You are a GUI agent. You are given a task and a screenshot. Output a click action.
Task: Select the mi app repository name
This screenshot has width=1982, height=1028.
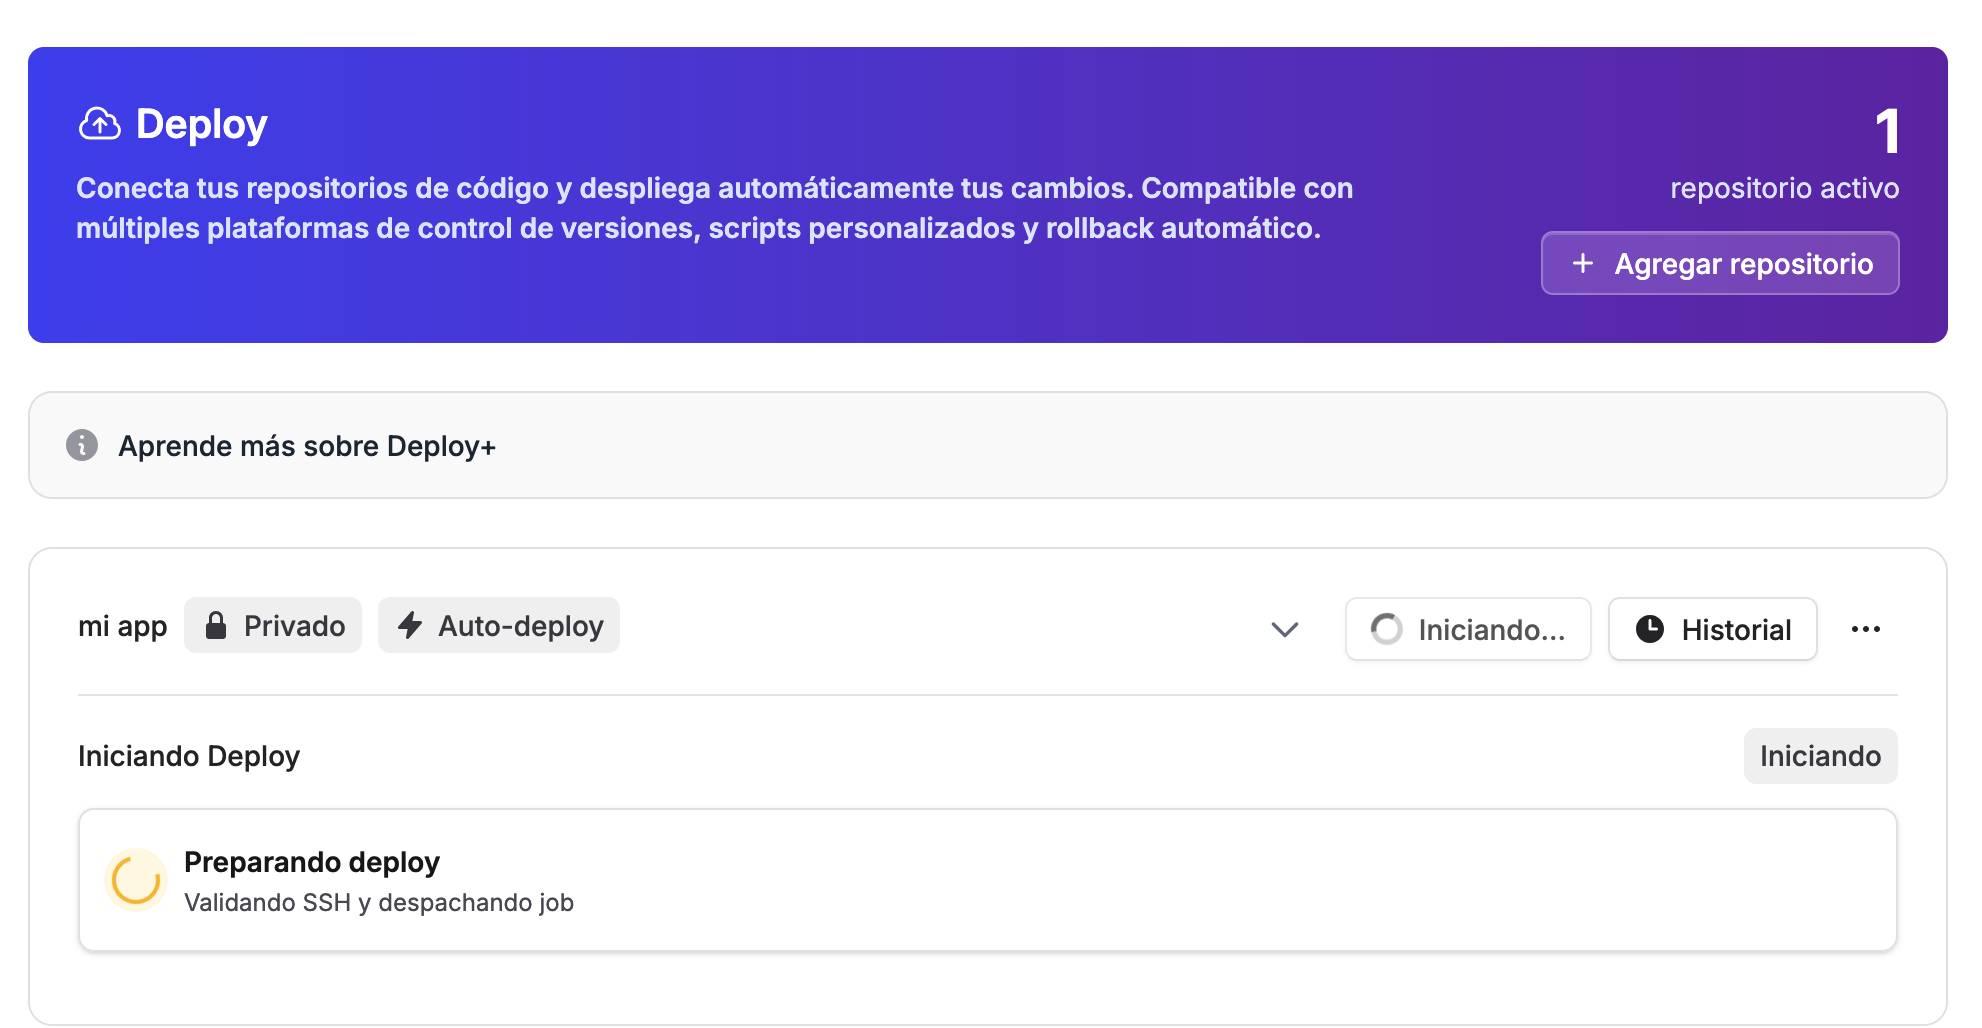[x=122, y=626]
